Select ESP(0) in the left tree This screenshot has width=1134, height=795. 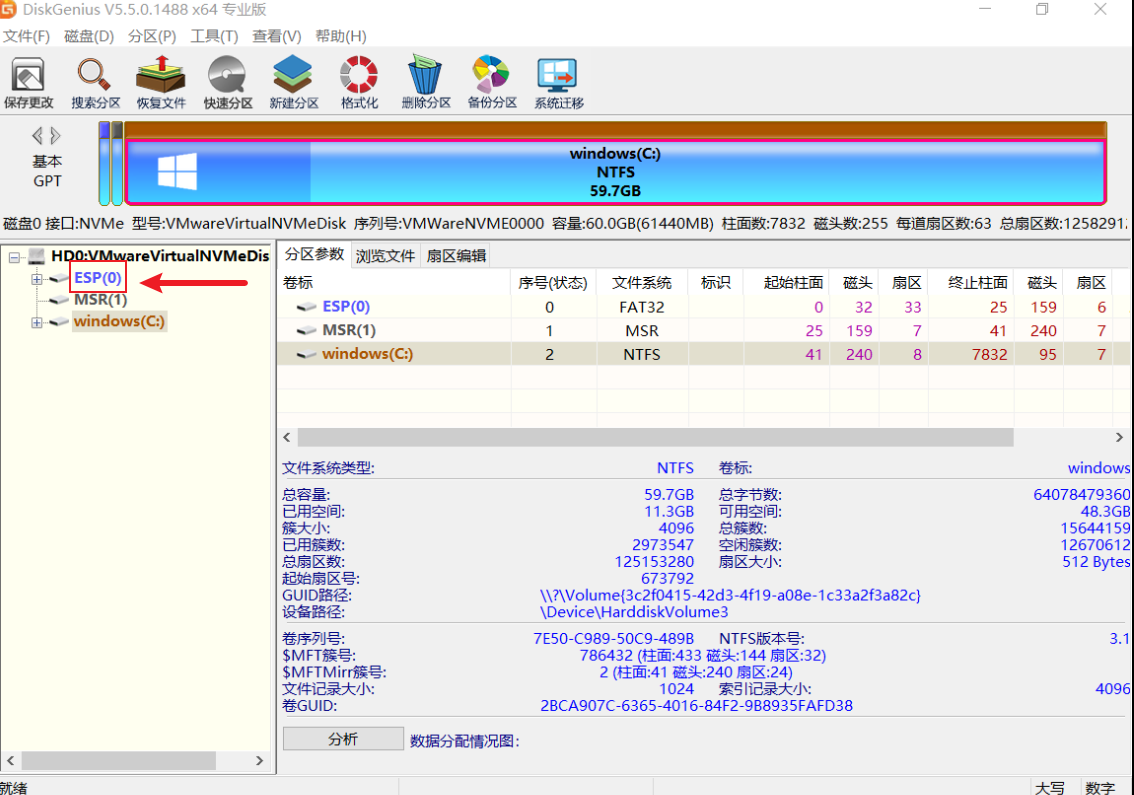(x=98, y=278)
